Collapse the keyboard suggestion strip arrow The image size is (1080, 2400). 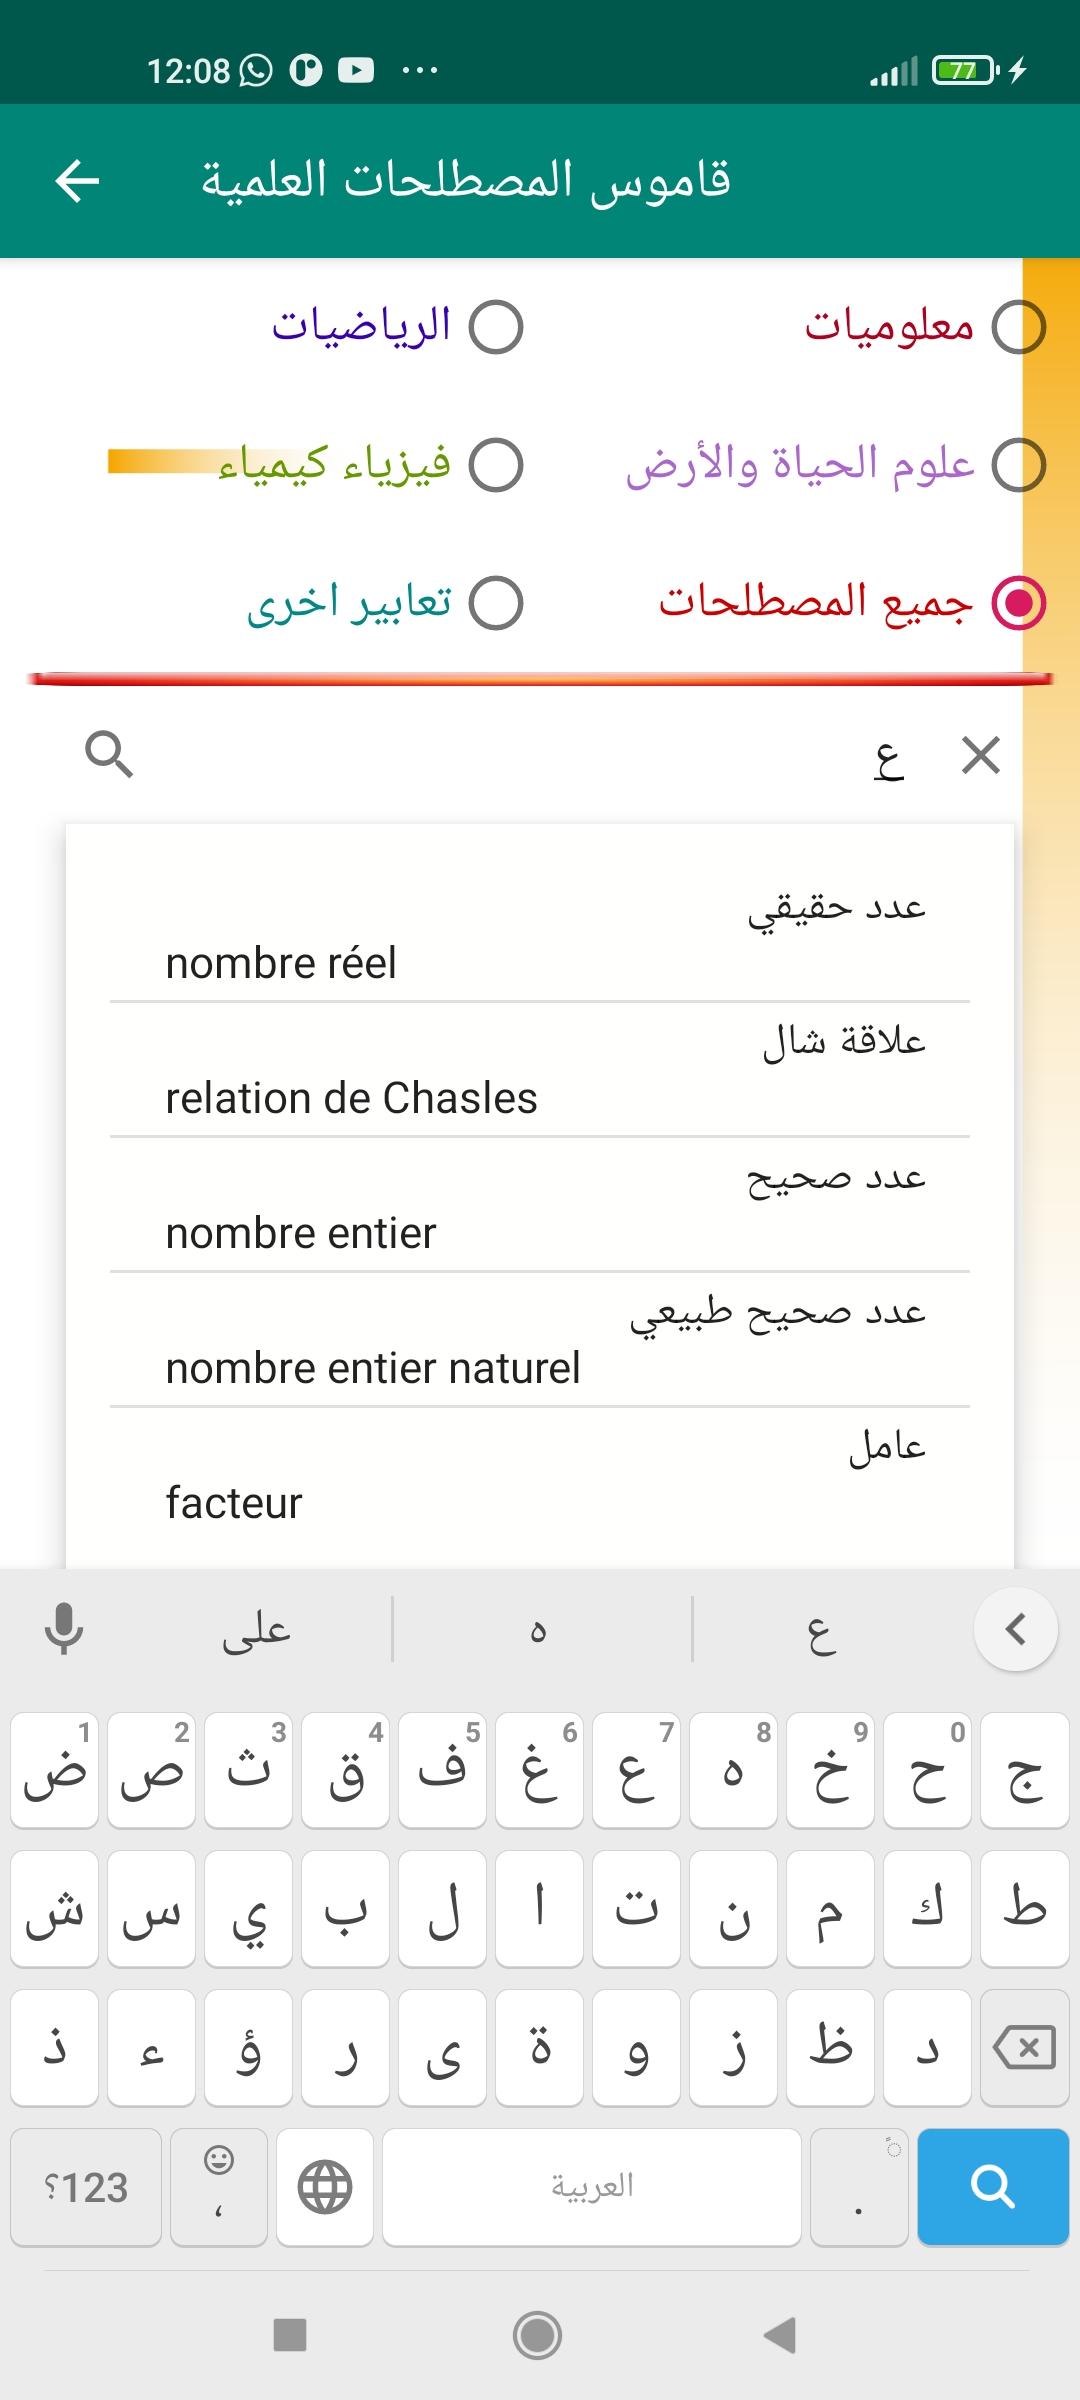[1015, 1629]
